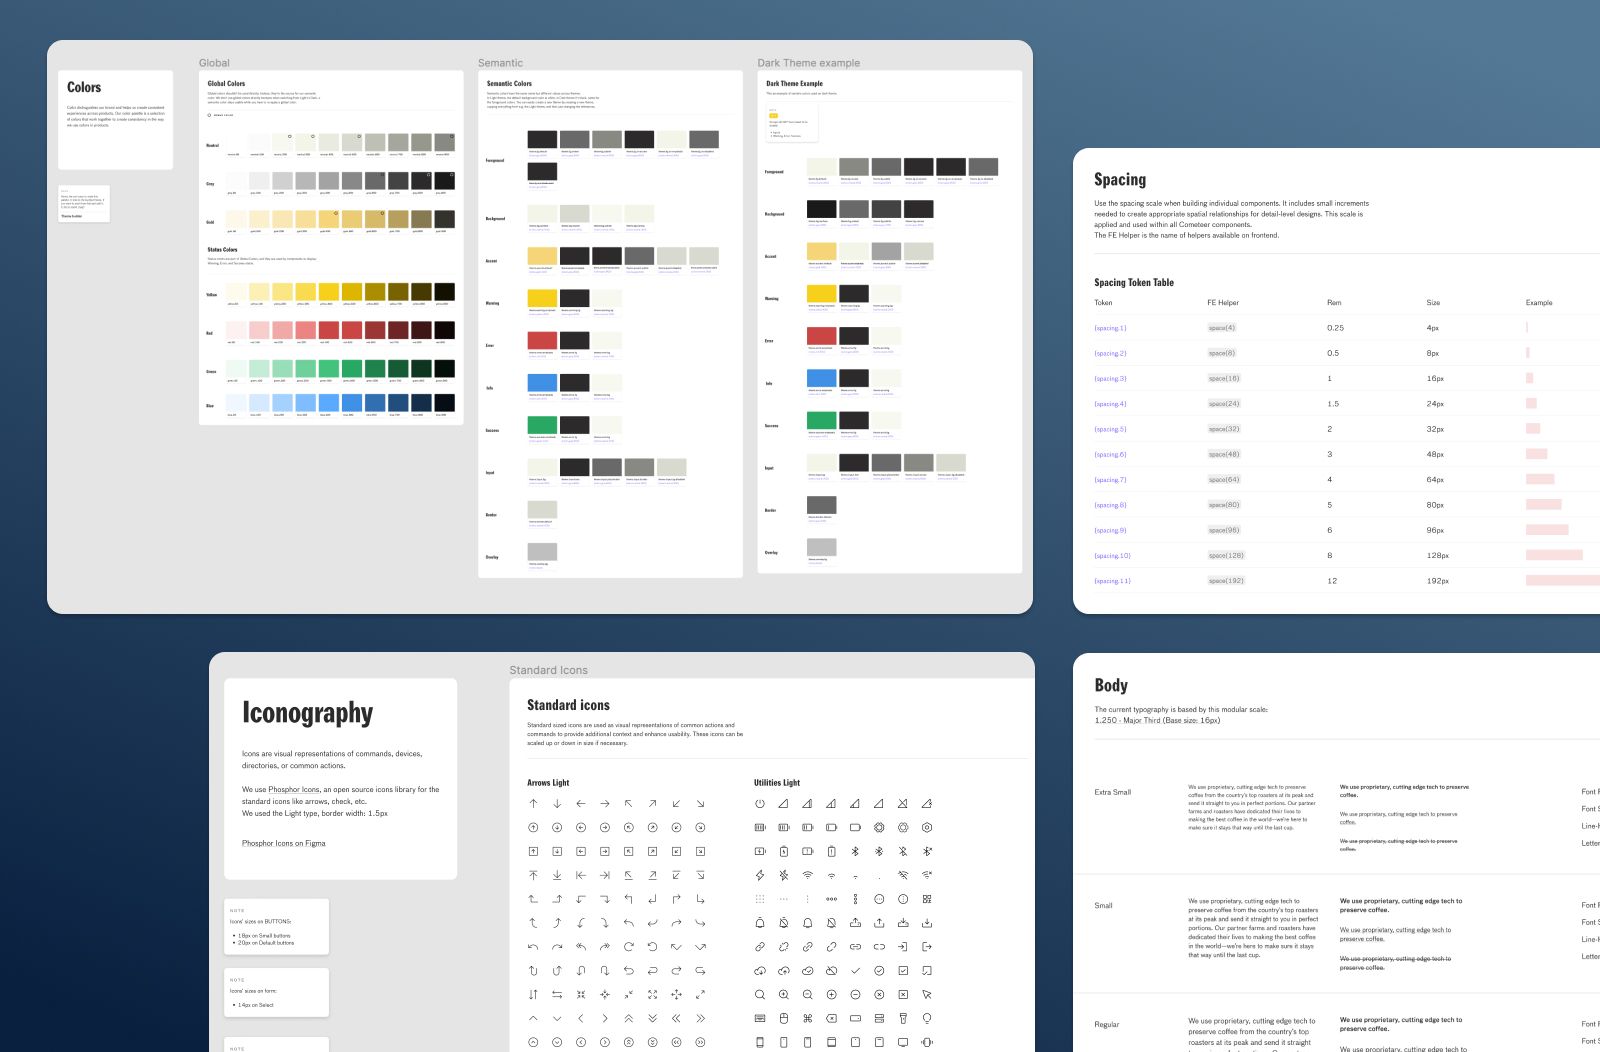The image size is (1600, 1052).
Task: Select the zoom-in magnifier with plus icon
Action: point(783,994)
